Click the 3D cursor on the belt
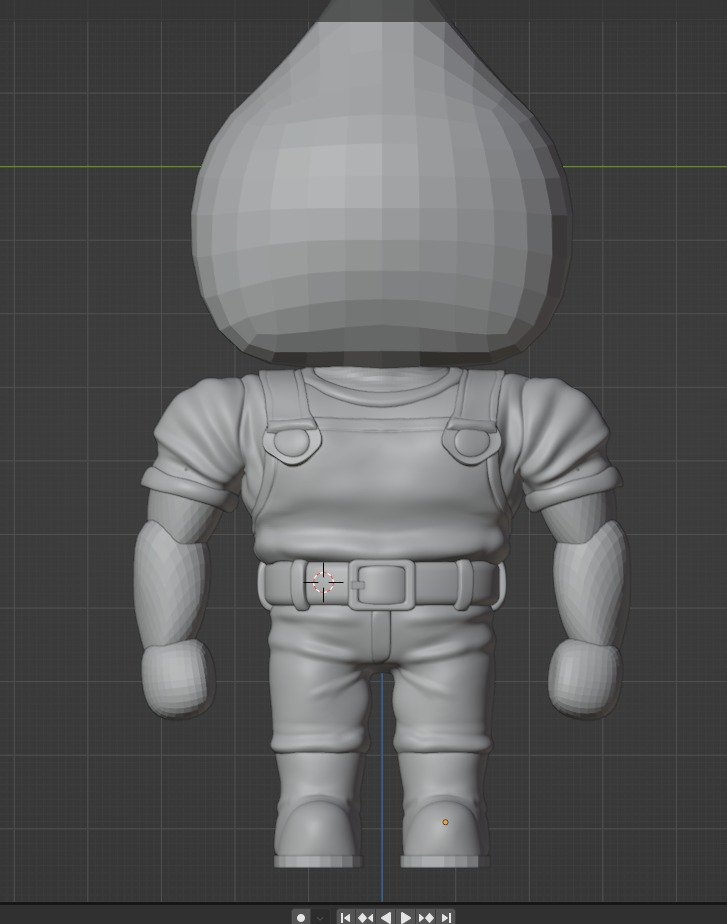 click(323, 582)
